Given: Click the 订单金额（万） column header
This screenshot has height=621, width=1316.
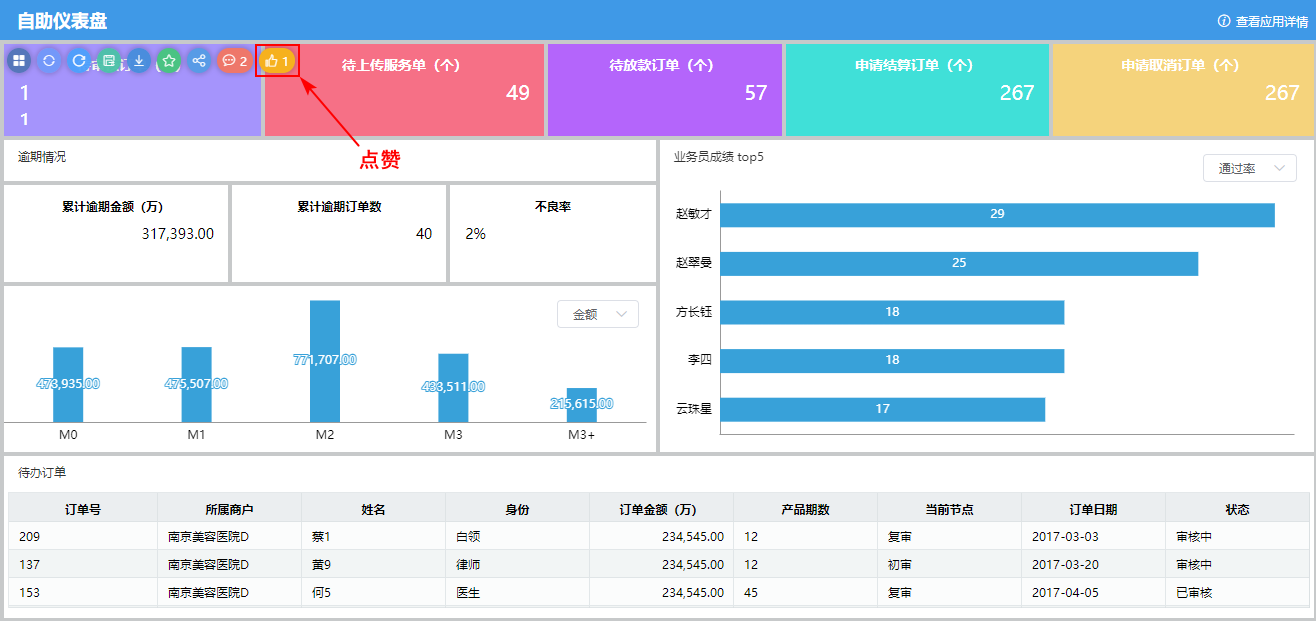Looking at the screenshot, I should click(x=661, y=508).
